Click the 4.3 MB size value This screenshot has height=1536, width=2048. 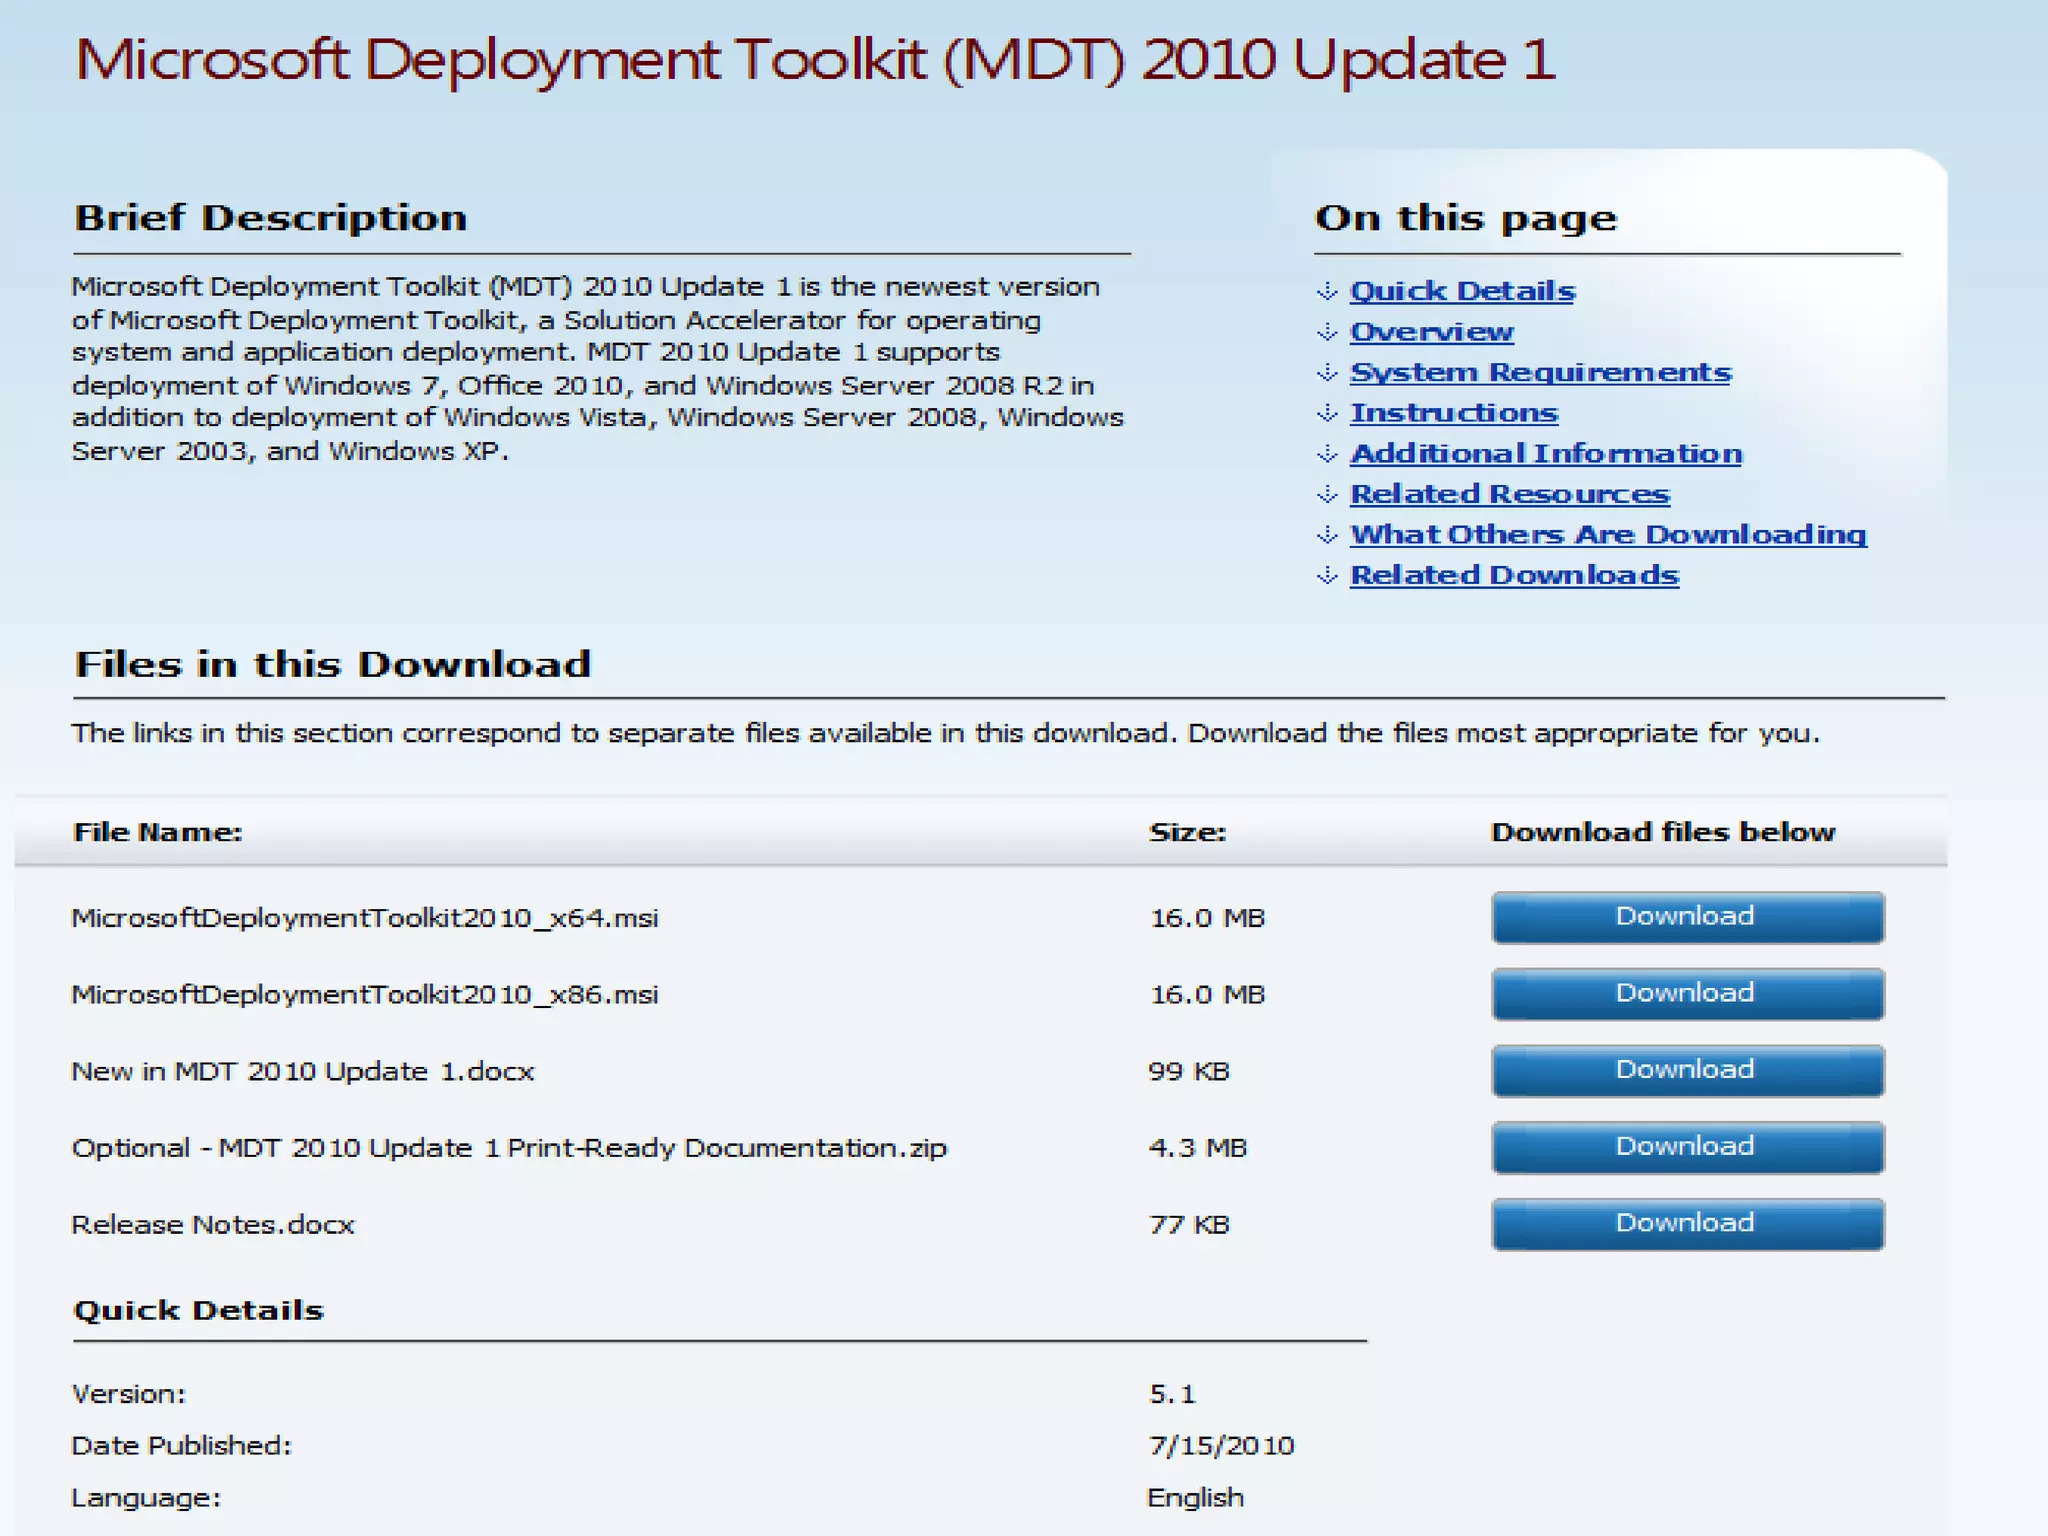pyautogui.click(x=1198, y=1148)
